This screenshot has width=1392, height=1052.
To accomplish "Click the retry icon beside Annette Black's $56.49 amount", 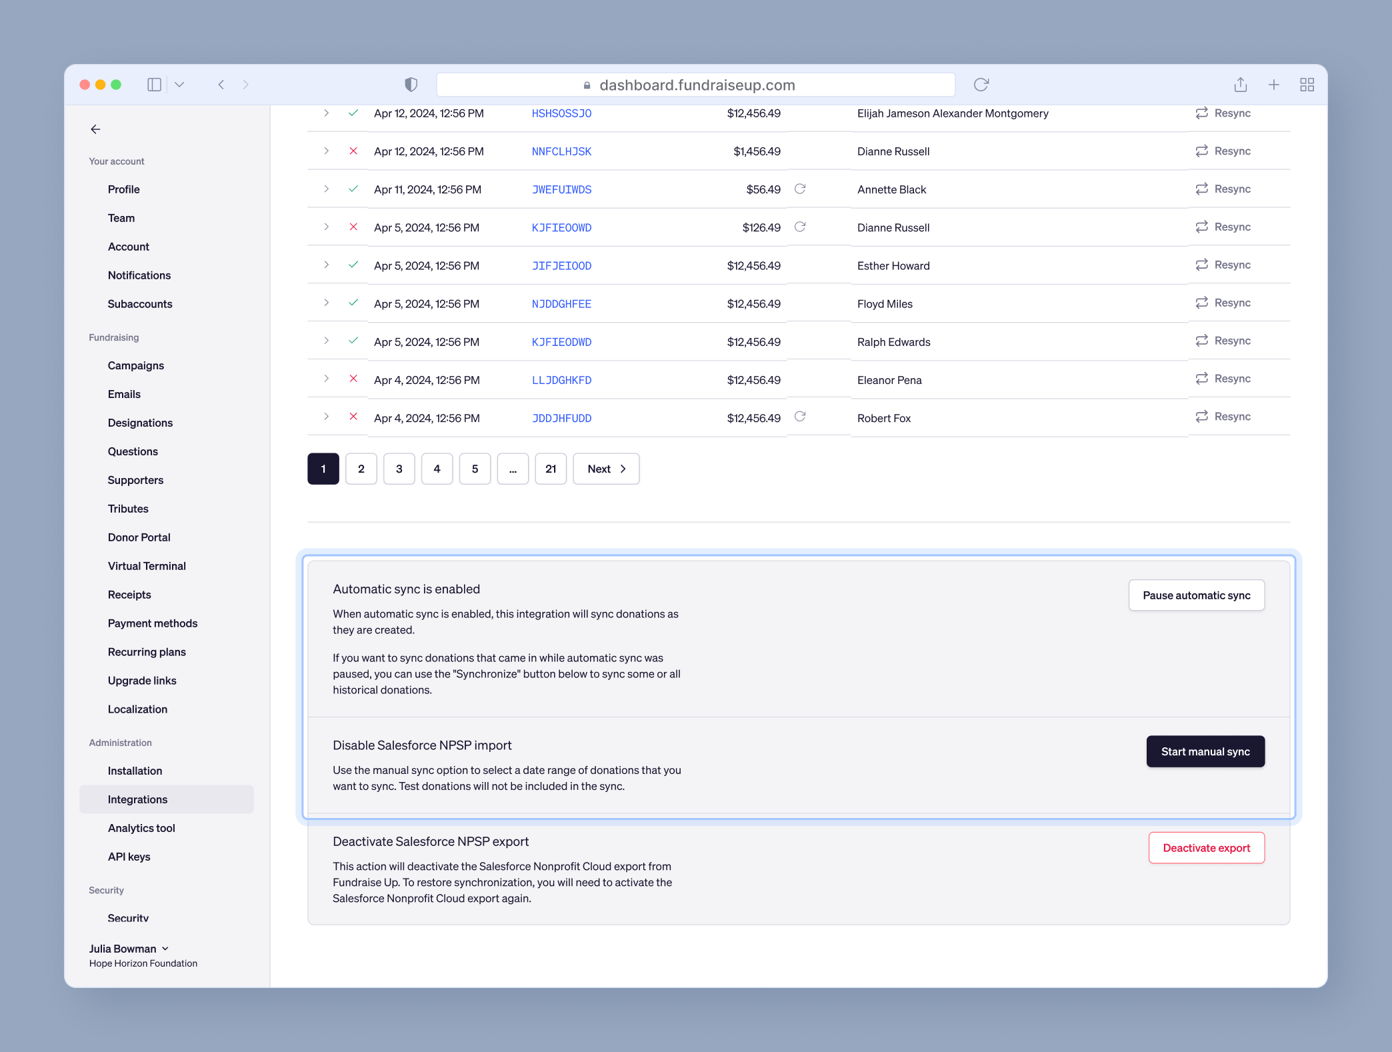I will point(799,188).
